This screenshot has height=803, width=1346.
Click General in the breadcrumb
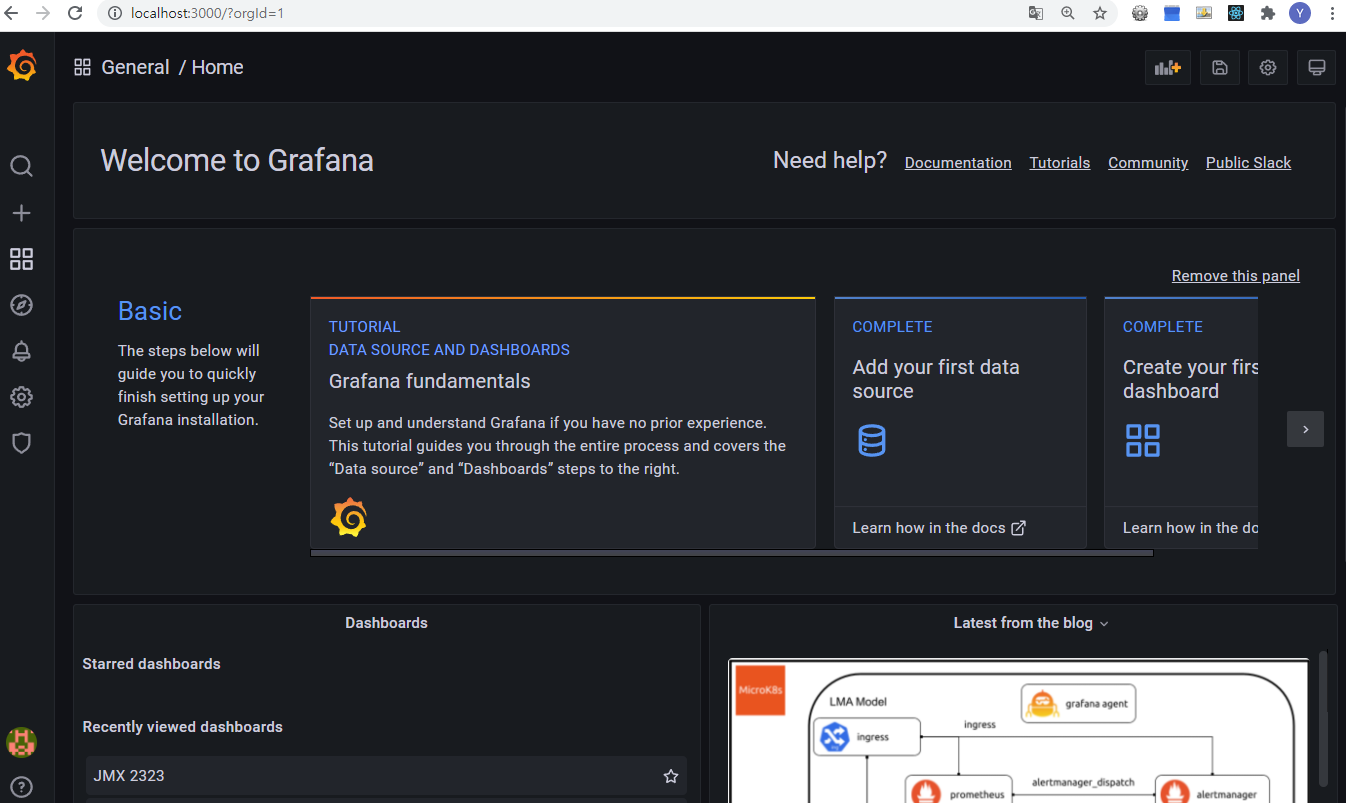(x=135, y=67)
